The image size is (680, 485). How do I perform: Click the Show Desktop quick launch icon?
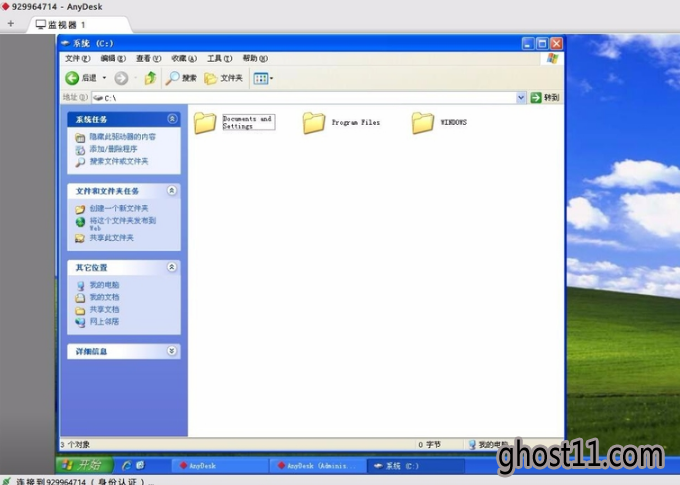pos(140,465)
